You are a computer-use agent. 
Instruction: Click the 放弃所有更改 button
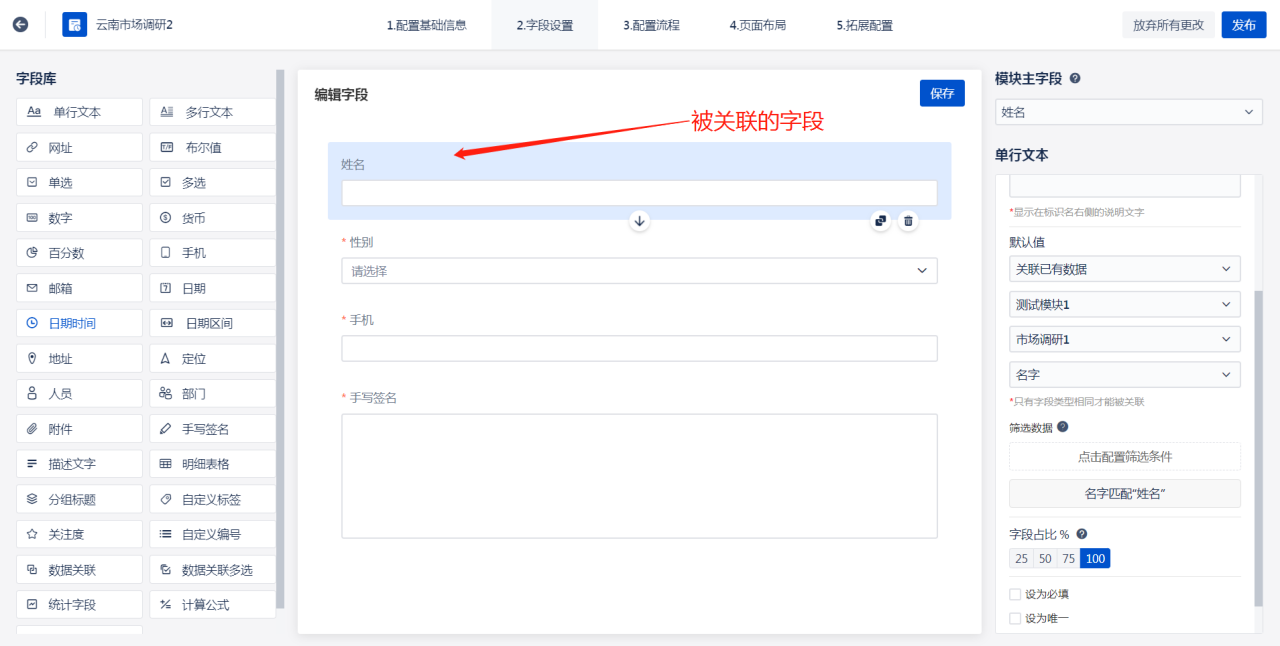(x=1168, y=25)
